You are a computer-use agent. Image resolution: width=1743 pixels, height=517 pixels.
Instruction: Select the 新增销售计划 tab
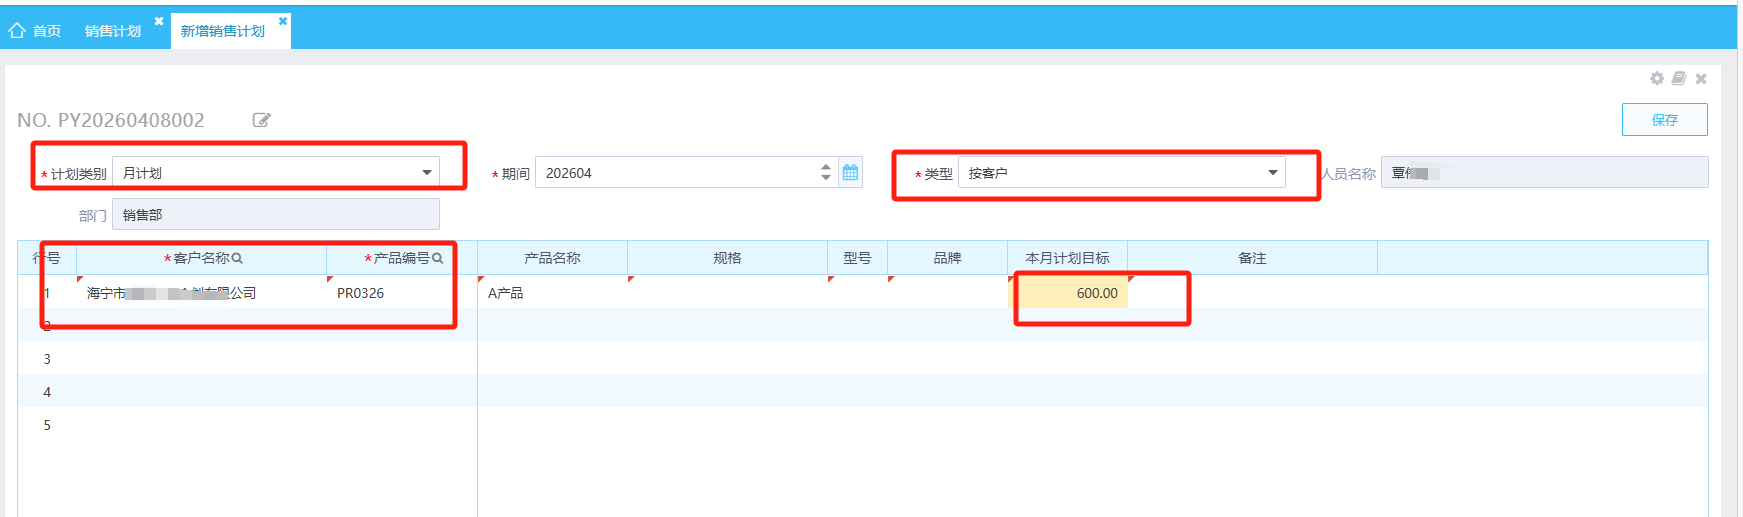point(222,31)
